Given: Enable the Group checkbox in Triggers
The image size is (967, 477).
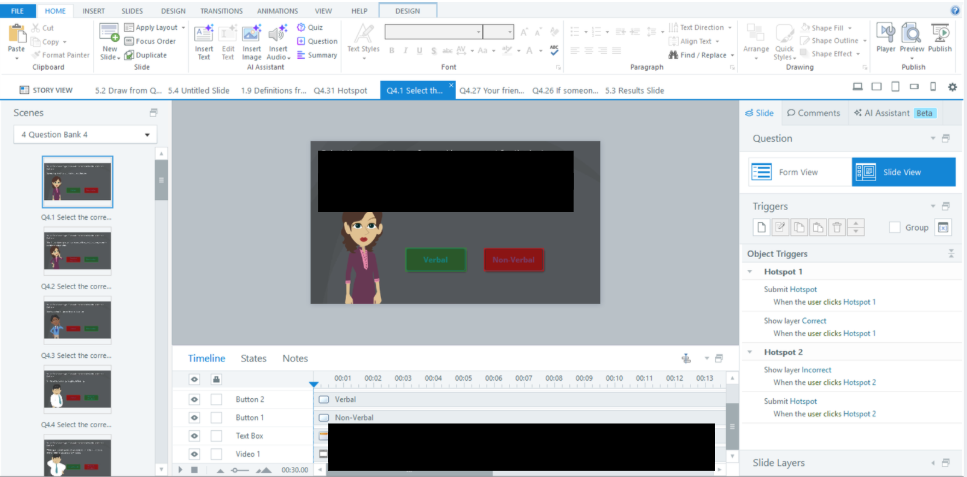Looking at the screenshot, I should 895,228.
